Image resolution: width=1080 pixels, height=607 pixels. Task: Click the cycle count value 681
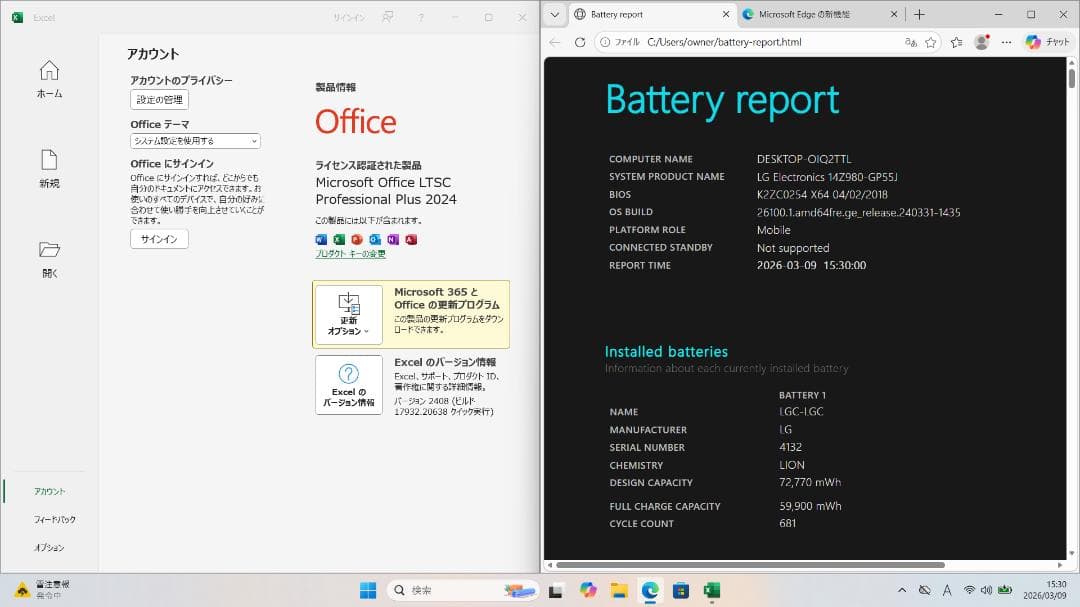pos(787,524)
